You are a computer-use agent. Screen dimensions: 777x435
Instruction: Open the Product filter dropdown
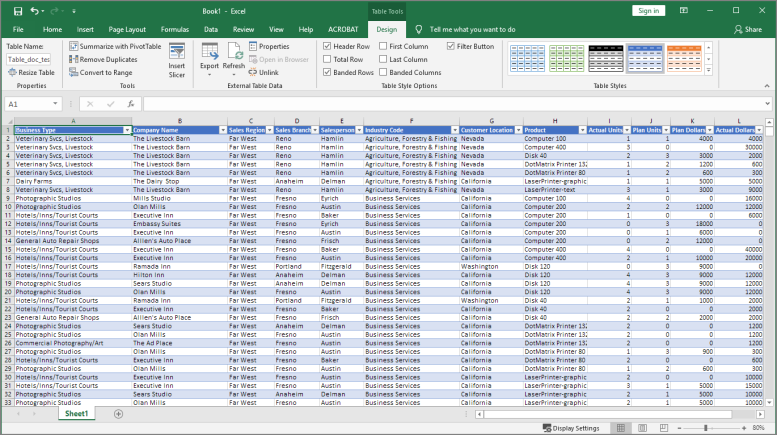pyautogui.click(x=582, y=130)
